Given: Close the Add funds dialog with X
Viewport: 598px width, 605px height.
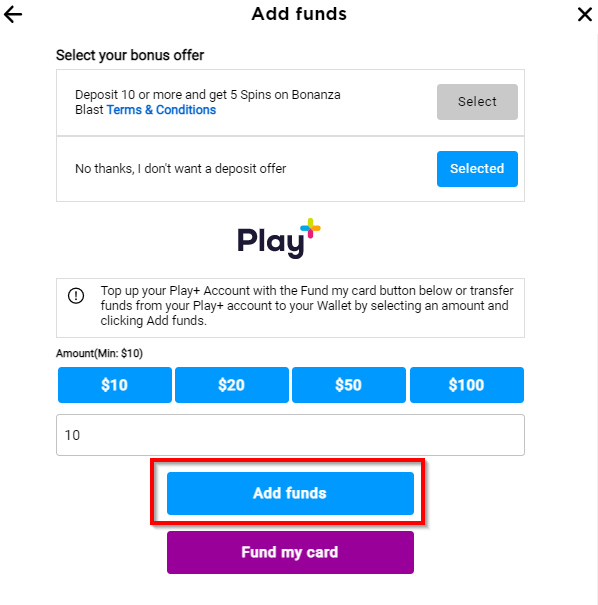Looking at the screenshot, I should [584, 15].
